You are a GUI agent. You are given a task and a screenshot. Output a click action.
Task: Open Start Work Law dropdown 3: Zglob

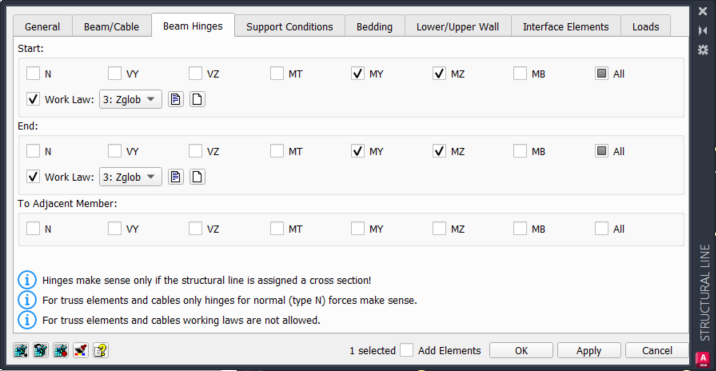[131, 99]
